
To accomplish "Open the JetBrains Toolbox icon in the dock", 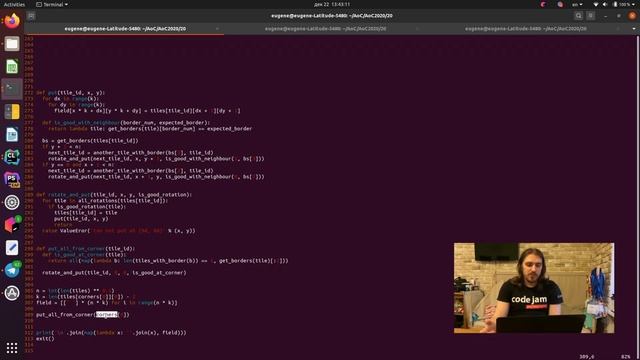I will (x=12, y=225).
